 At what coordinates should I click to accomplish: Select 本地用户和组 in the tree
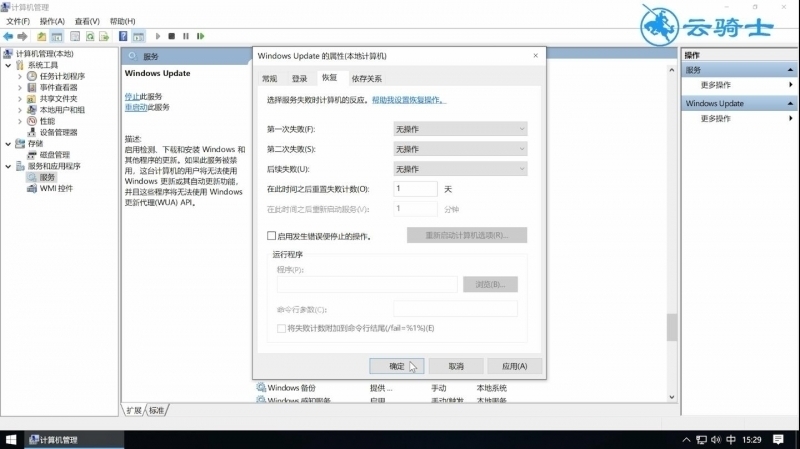(x=62, y=110)
